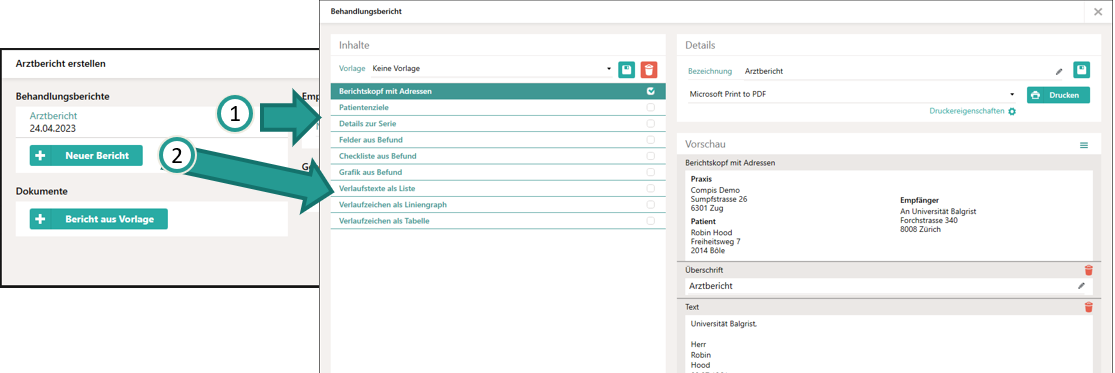Image resolution: width=1115 pixels, height=373 pixels.
Task: Delete the Überschrift section via trash icon
Action: point(1088,270)
